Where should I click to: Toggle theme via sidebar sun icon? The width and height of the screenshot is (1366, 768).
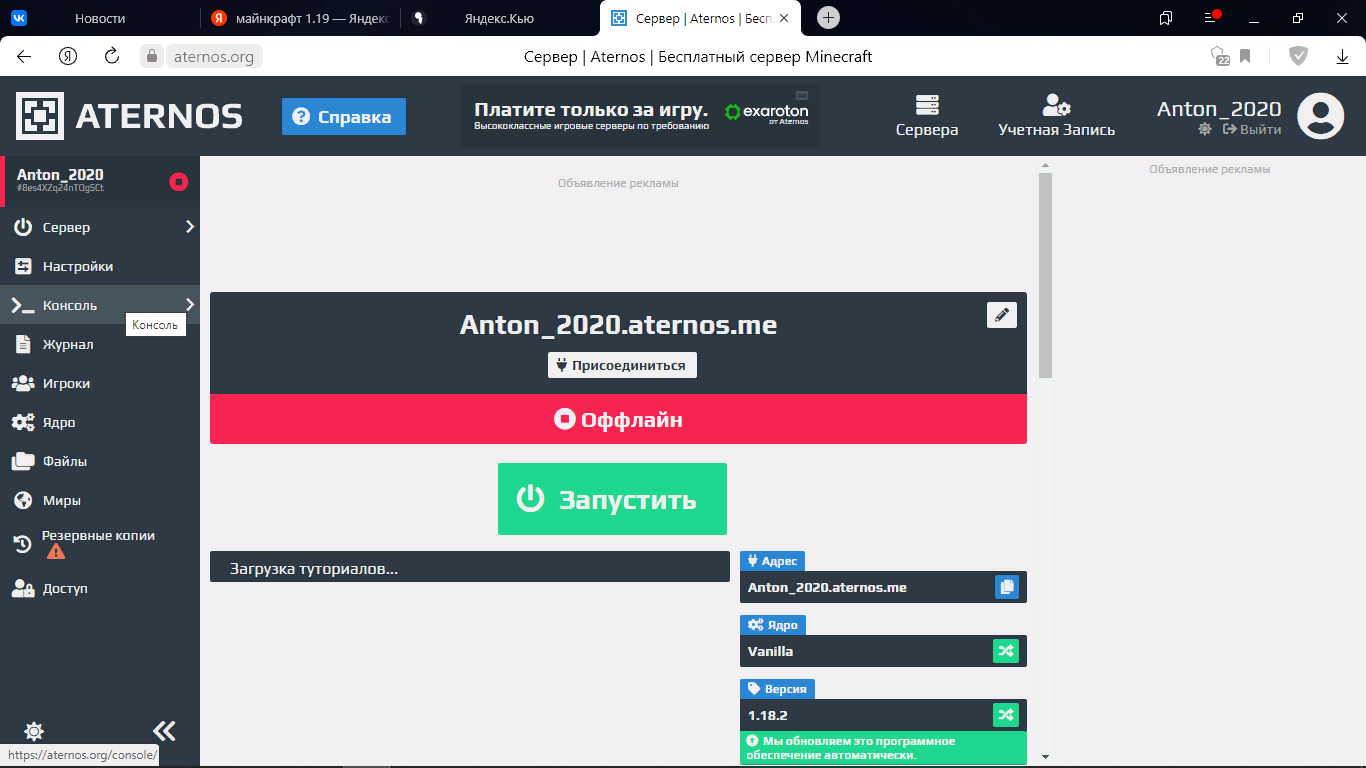point(34,731)
